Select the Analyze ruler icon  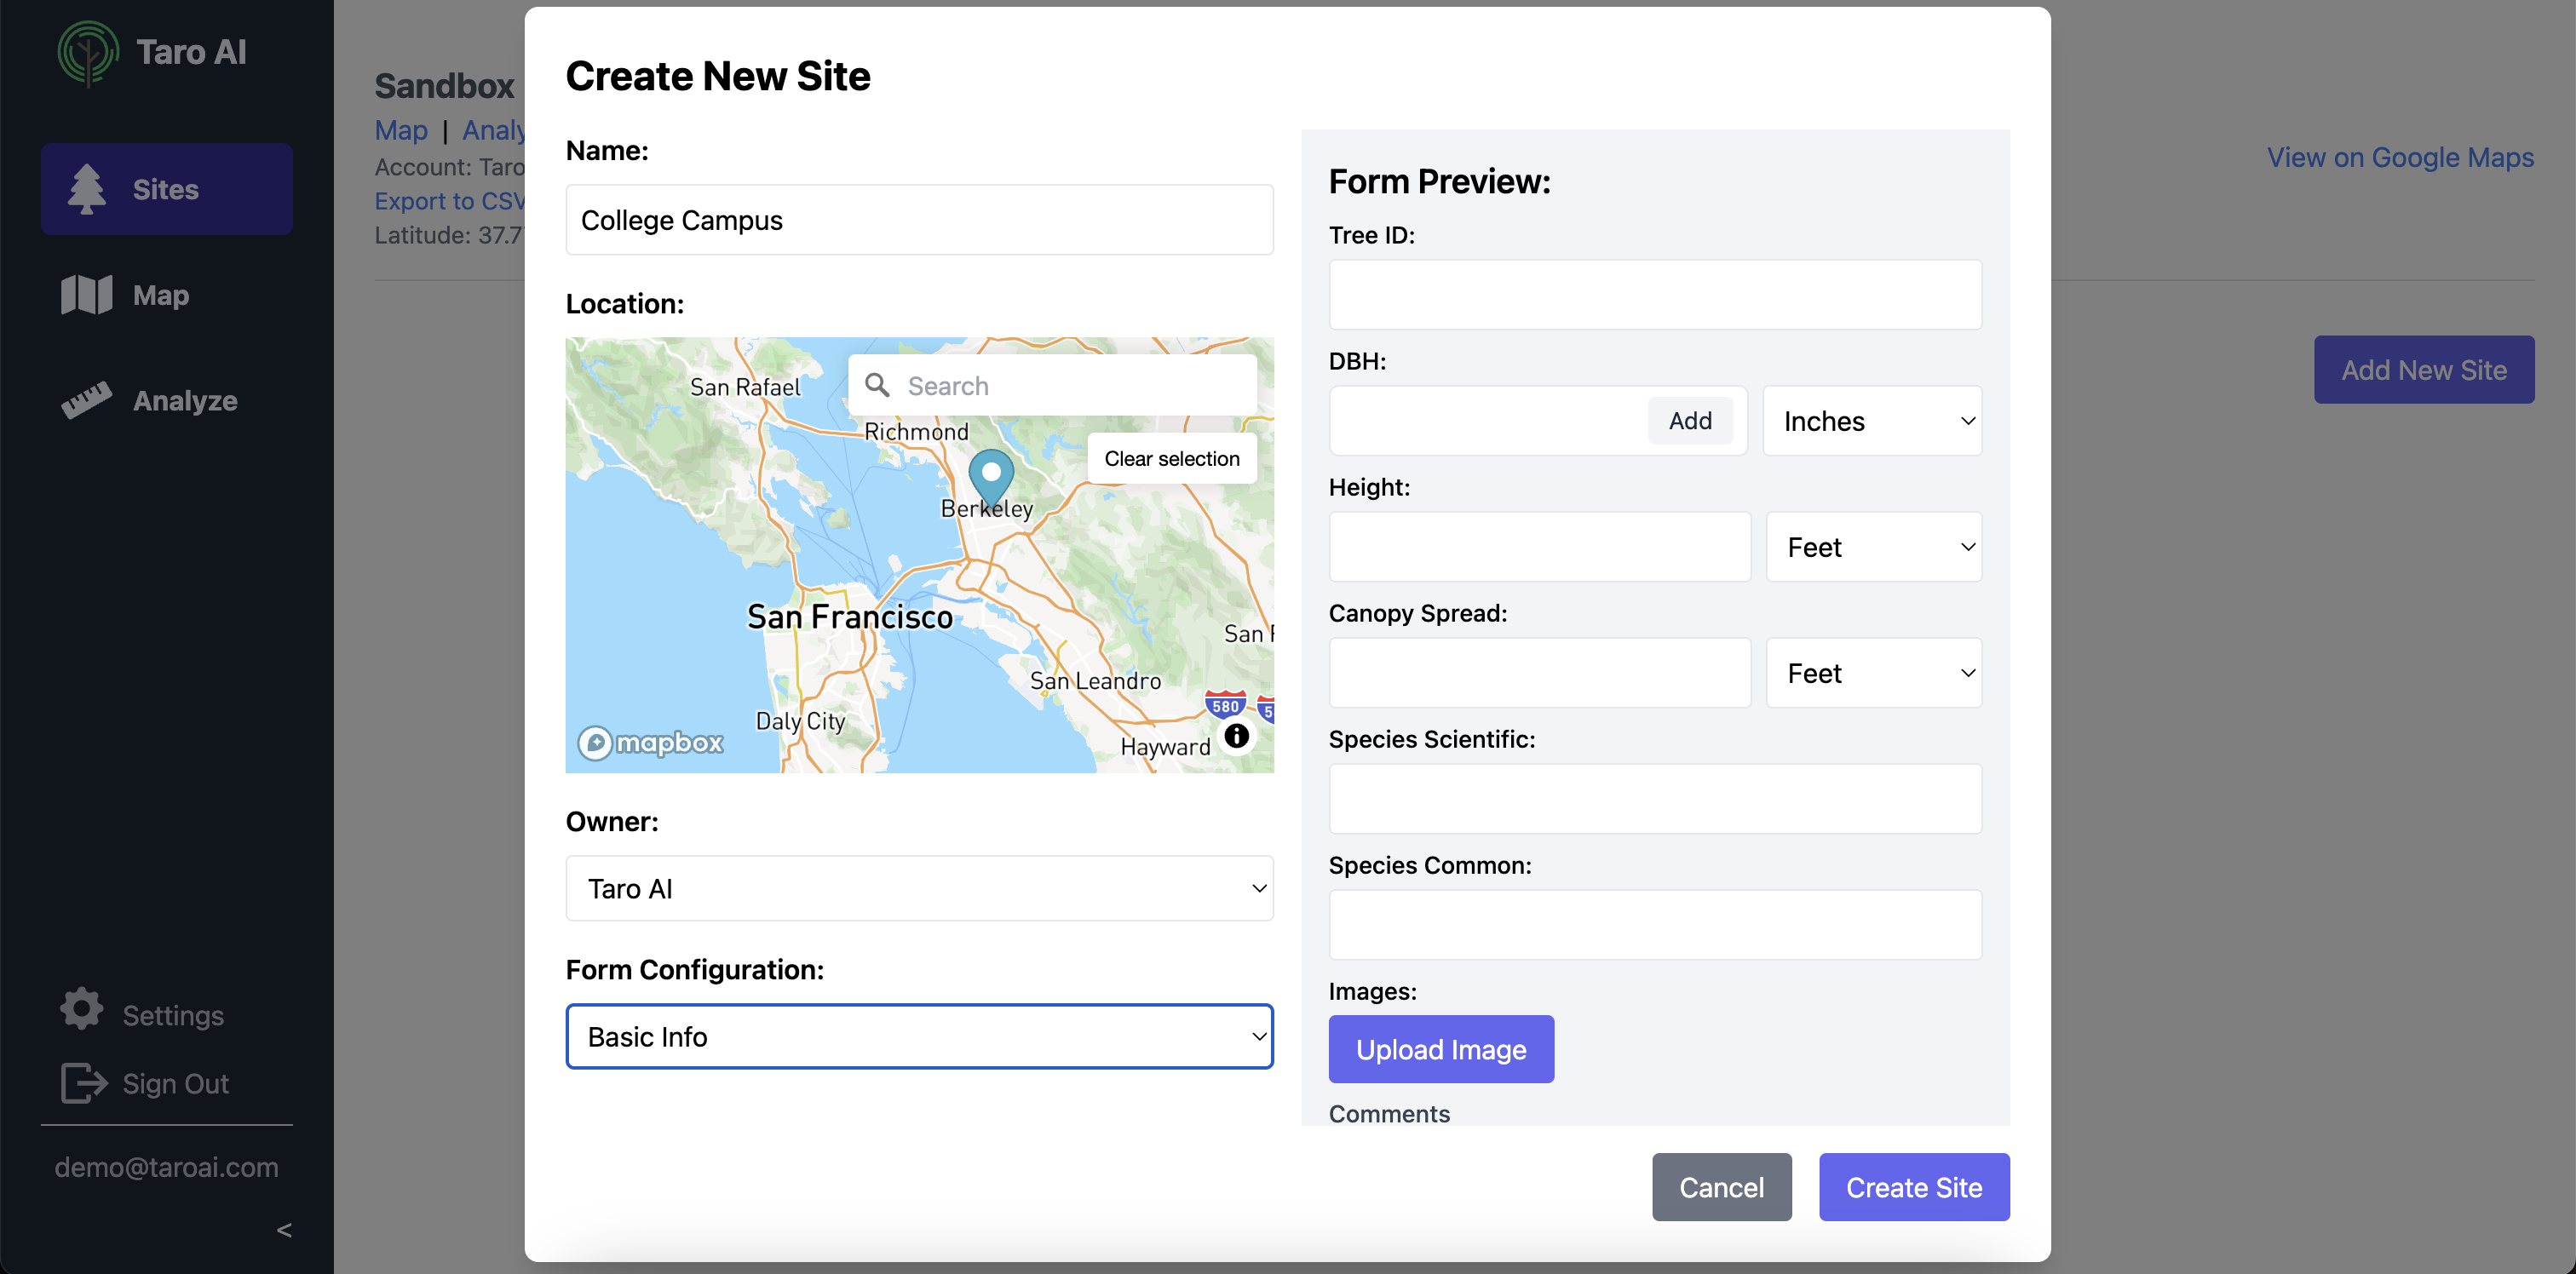point(86,399)
